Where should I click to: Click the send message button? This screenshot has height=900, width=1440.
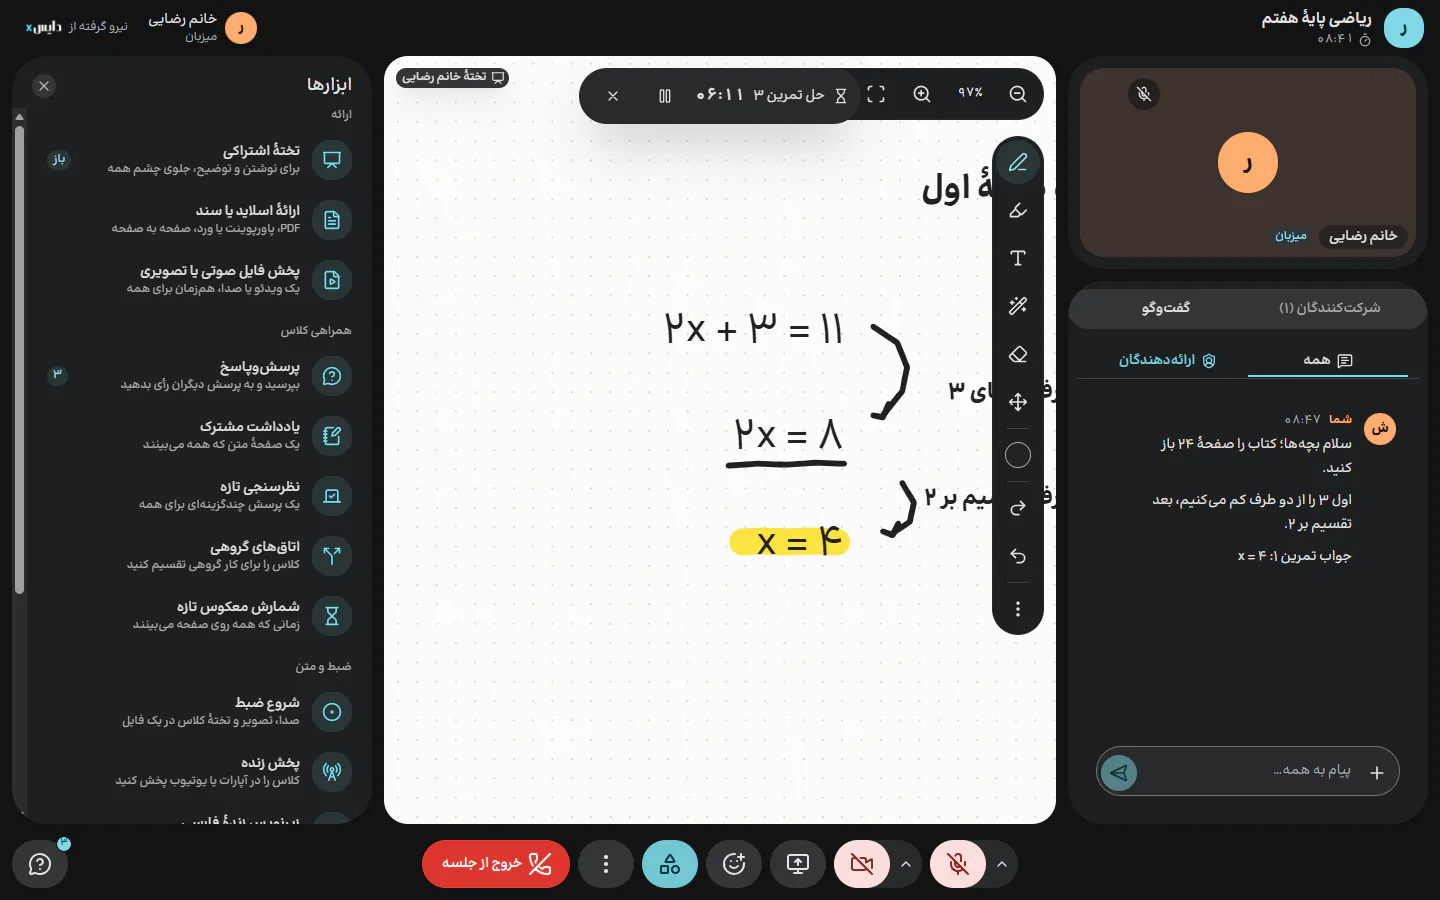pos(1119,772)
